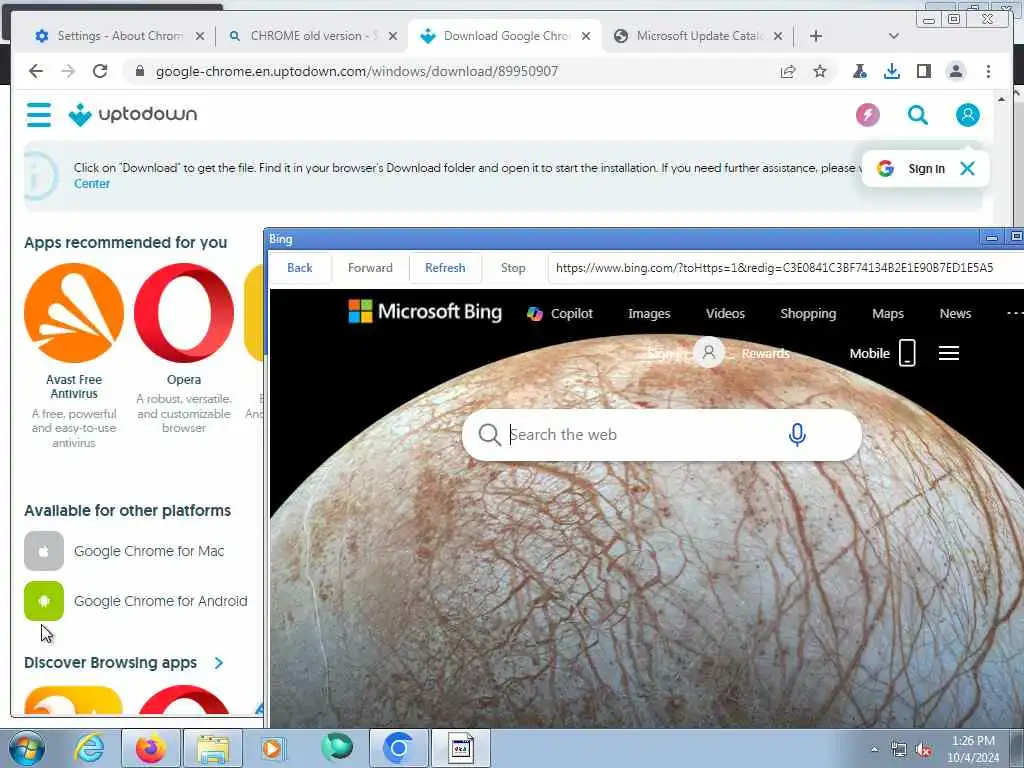This screenshot has height=768, width=1024.
Task: Open Avast Free Antivirus app icon
Action: 74,313
